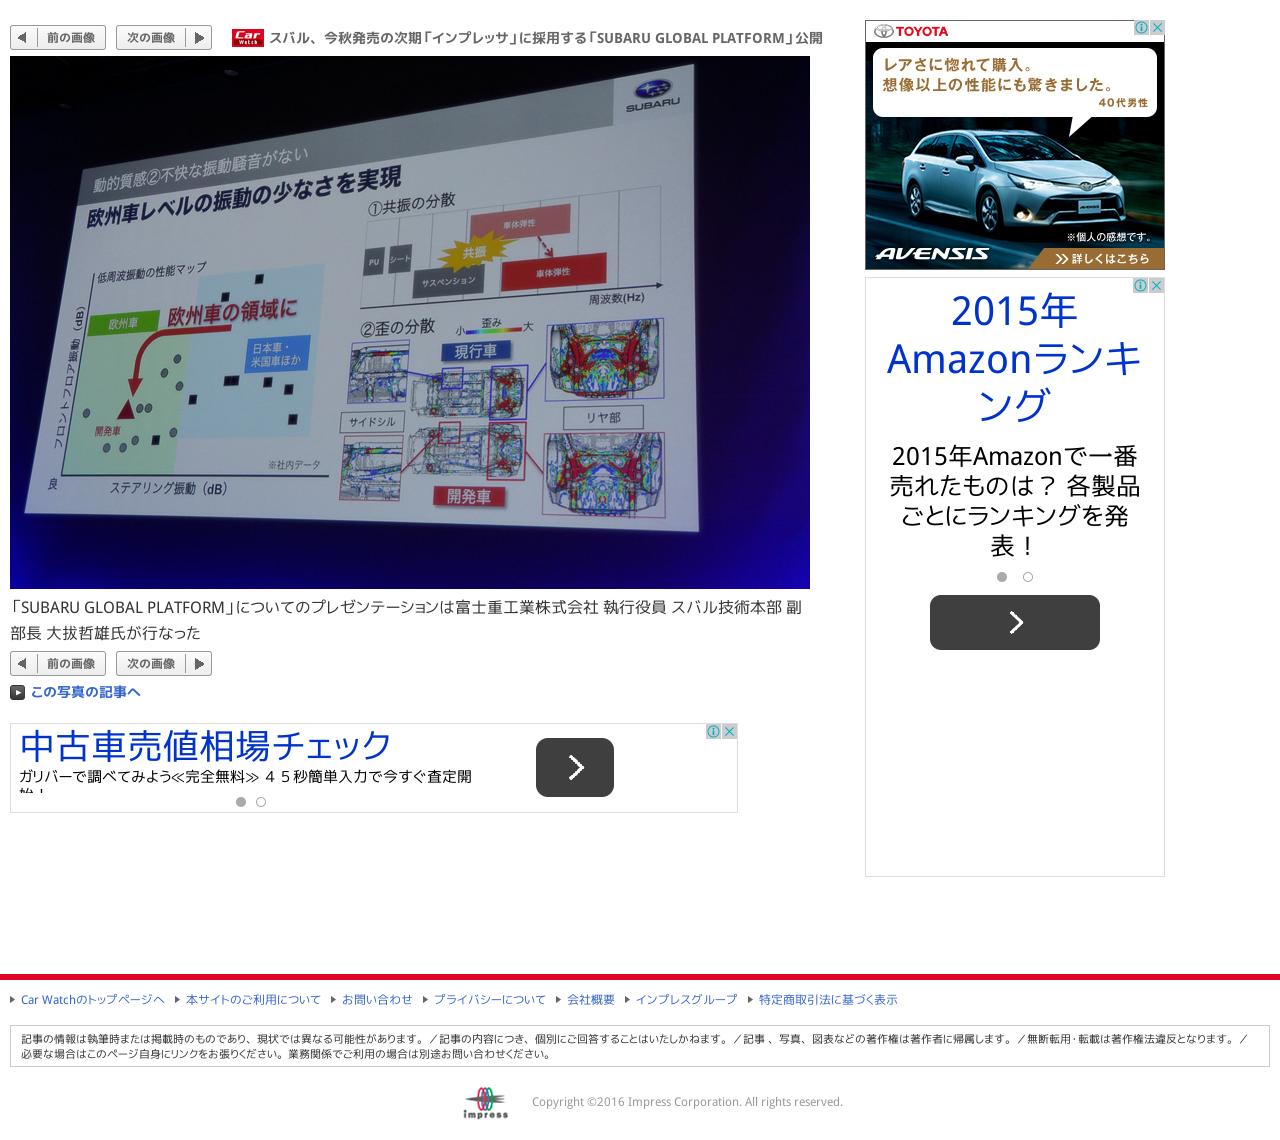Click the arrow icon beside この写真の記事へ
Image resolution: width=1280 pixels, height=1140 pixels.
coord(17,692)
